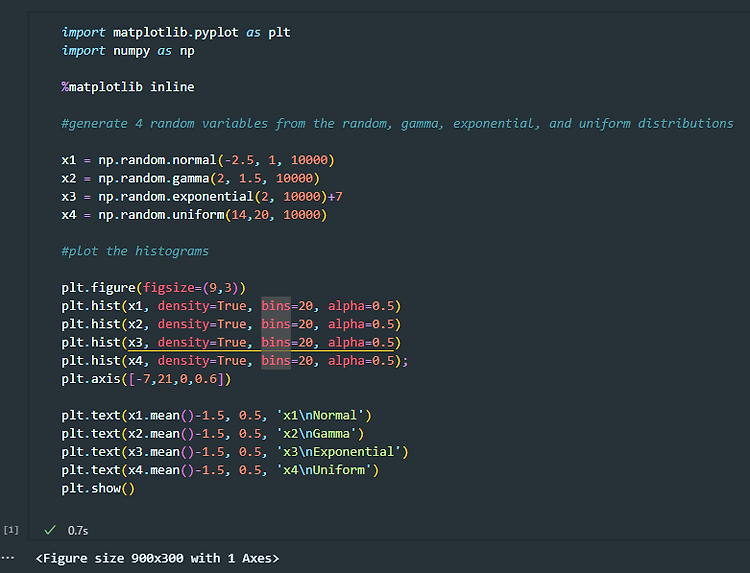Viewport: 750px width, 573px height.
Task: Click the x3 np.random.exponential assignment line
Action: pos(201,196)
